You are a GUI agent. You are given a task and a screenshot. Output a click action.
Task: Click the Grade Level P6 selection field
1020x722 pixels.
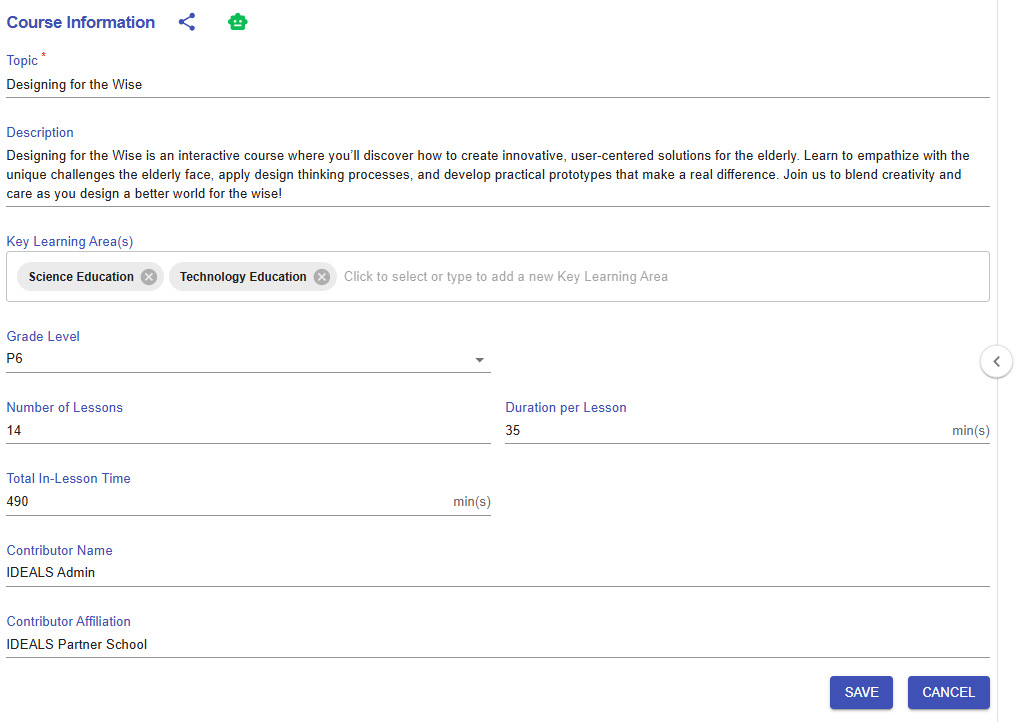[x=240, y=359]
